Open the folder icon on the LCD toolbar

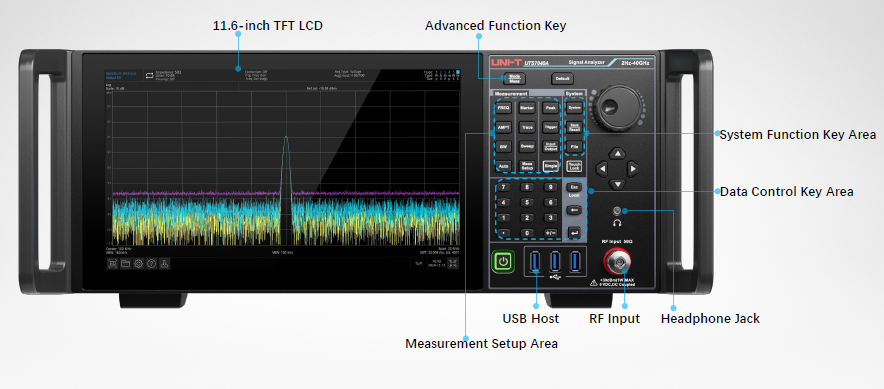[125, 263]
